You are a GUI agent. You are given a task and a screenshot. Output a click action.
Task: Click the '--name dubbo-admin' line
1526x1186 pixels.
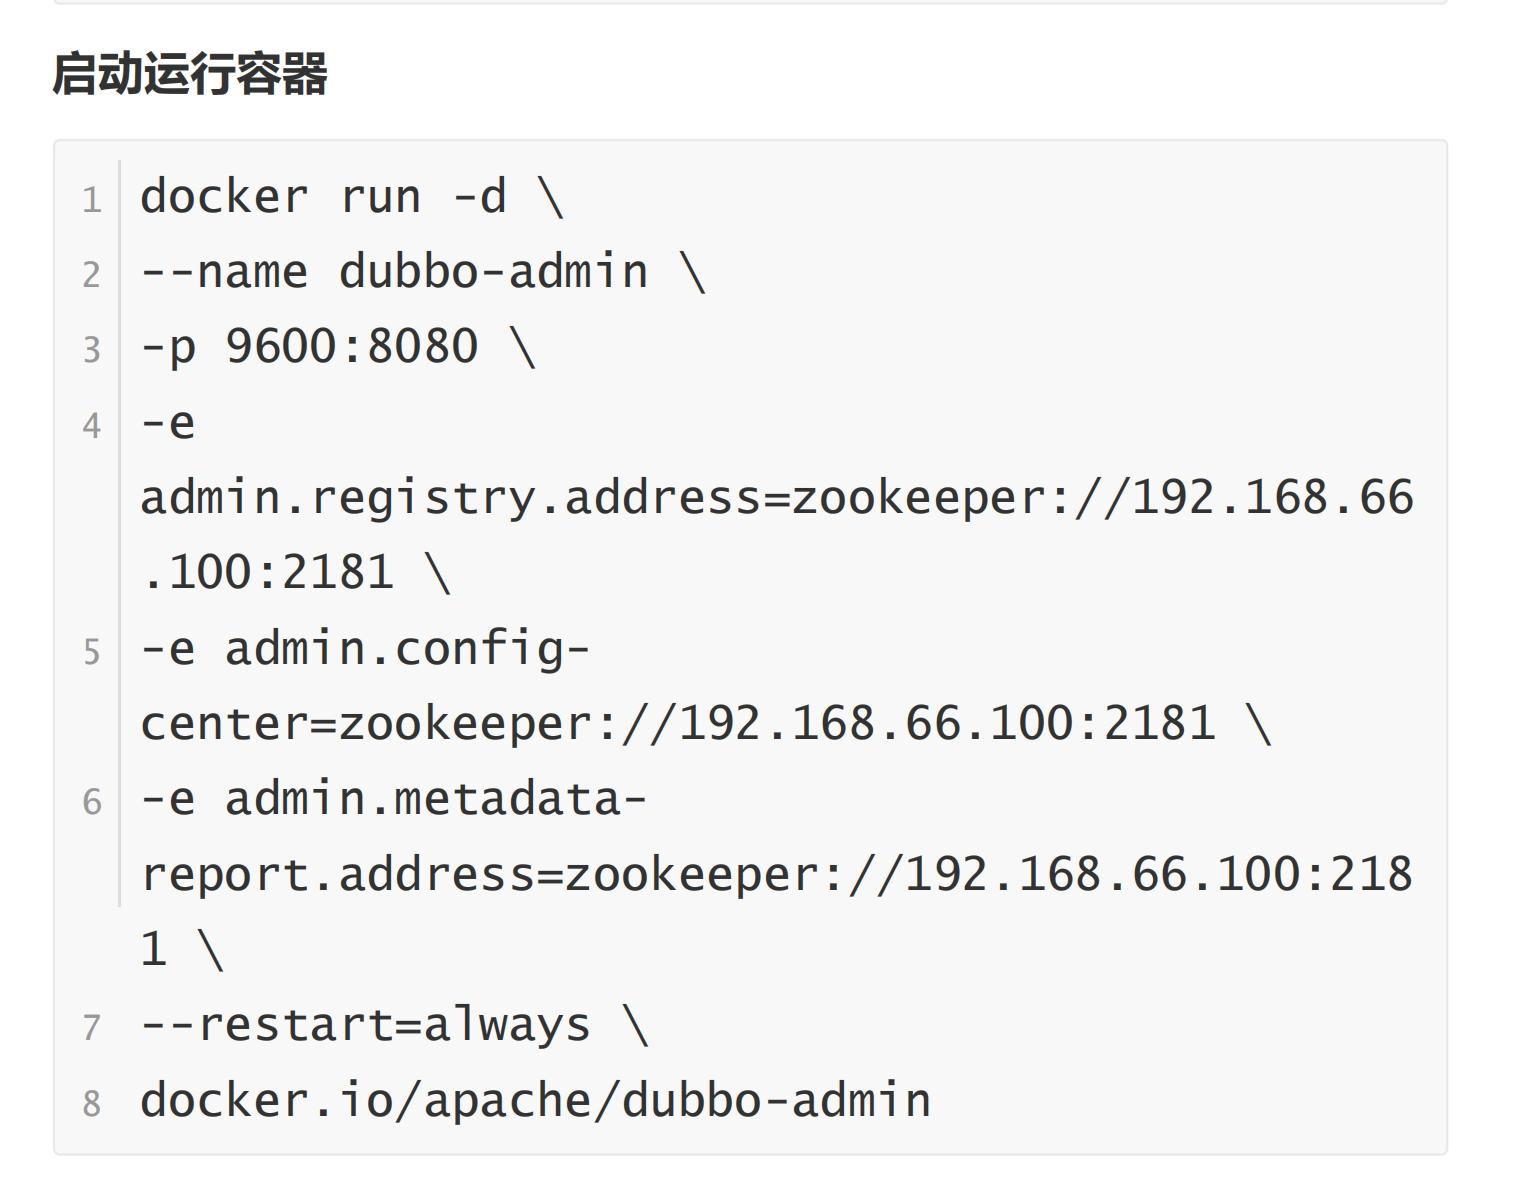click(x=394, y=272)
